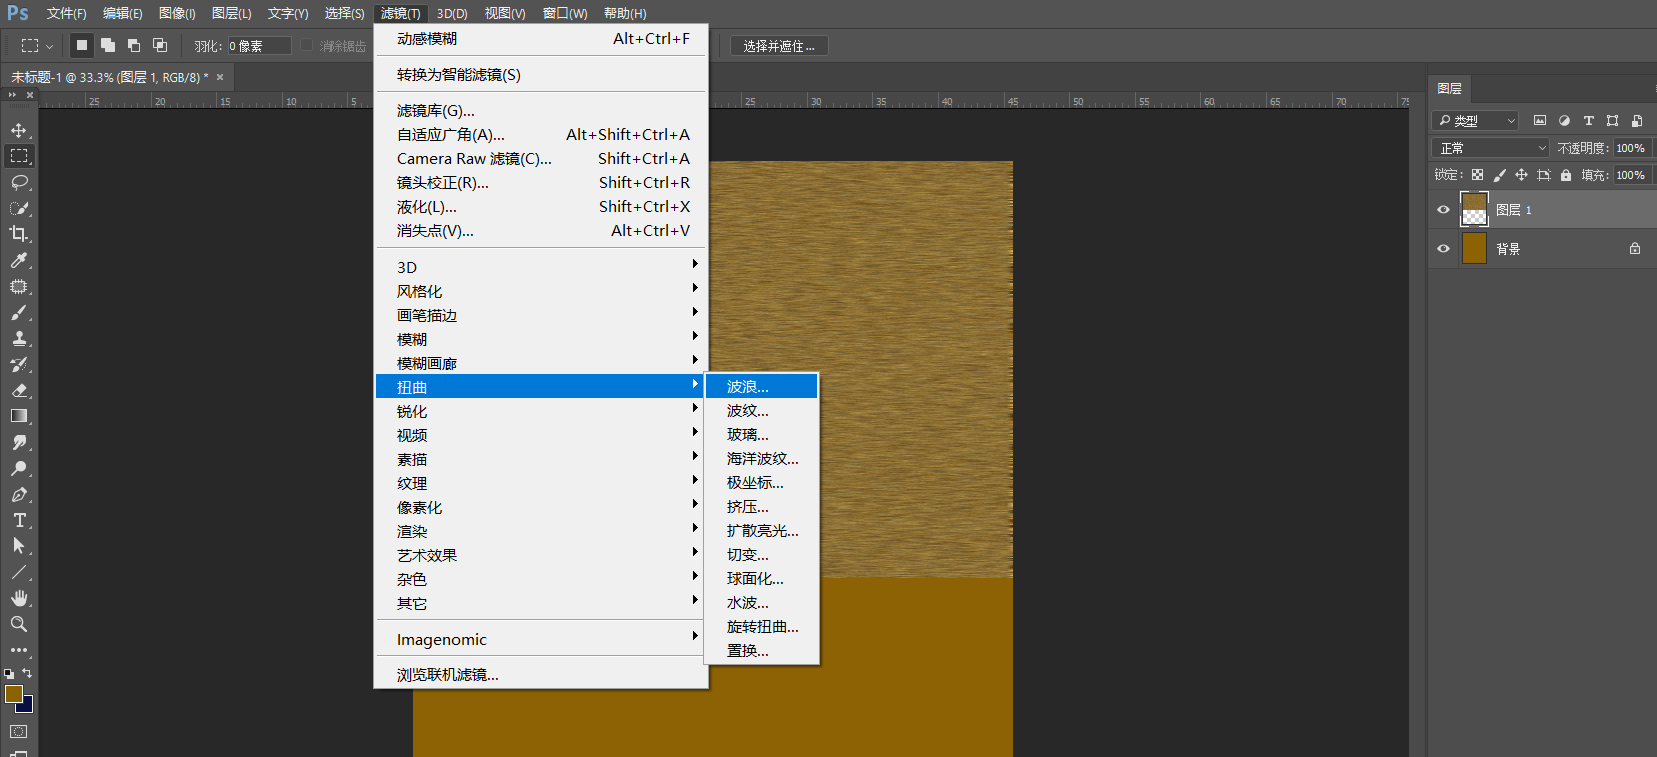
Task: Select the Move tool
Action: [19, 130]
